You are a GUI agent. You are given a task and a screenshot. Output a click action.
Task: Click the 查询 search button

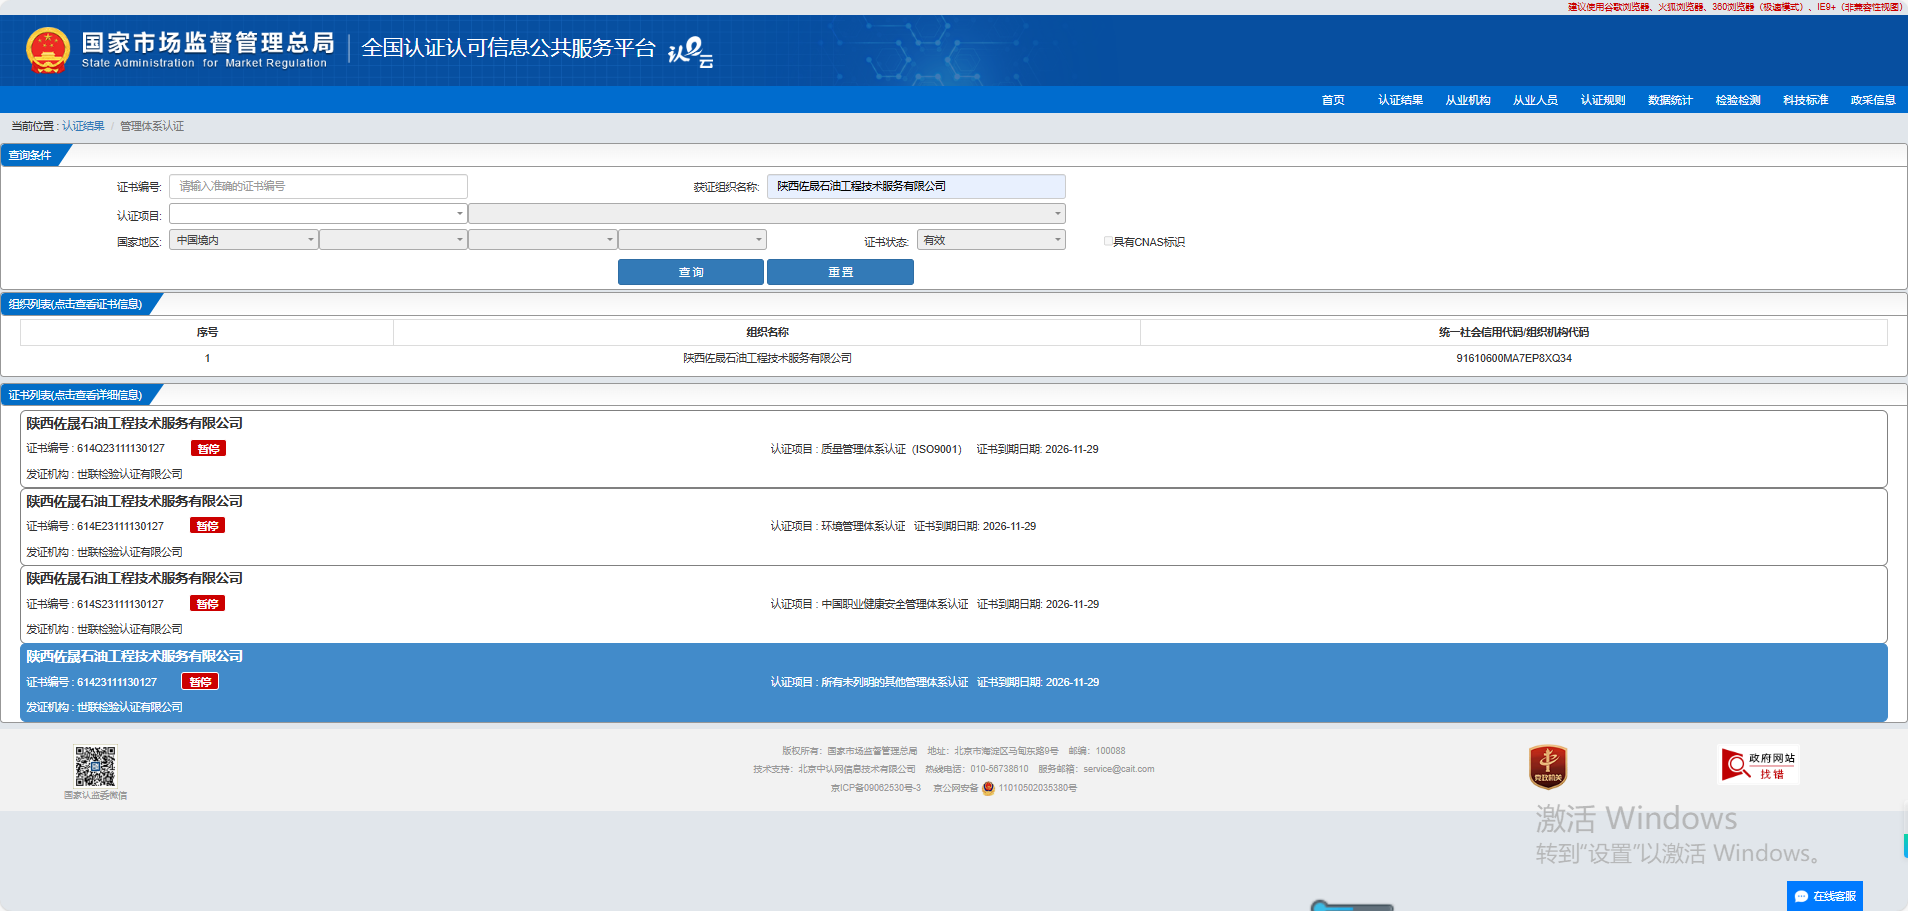click(x=691, y=272)
